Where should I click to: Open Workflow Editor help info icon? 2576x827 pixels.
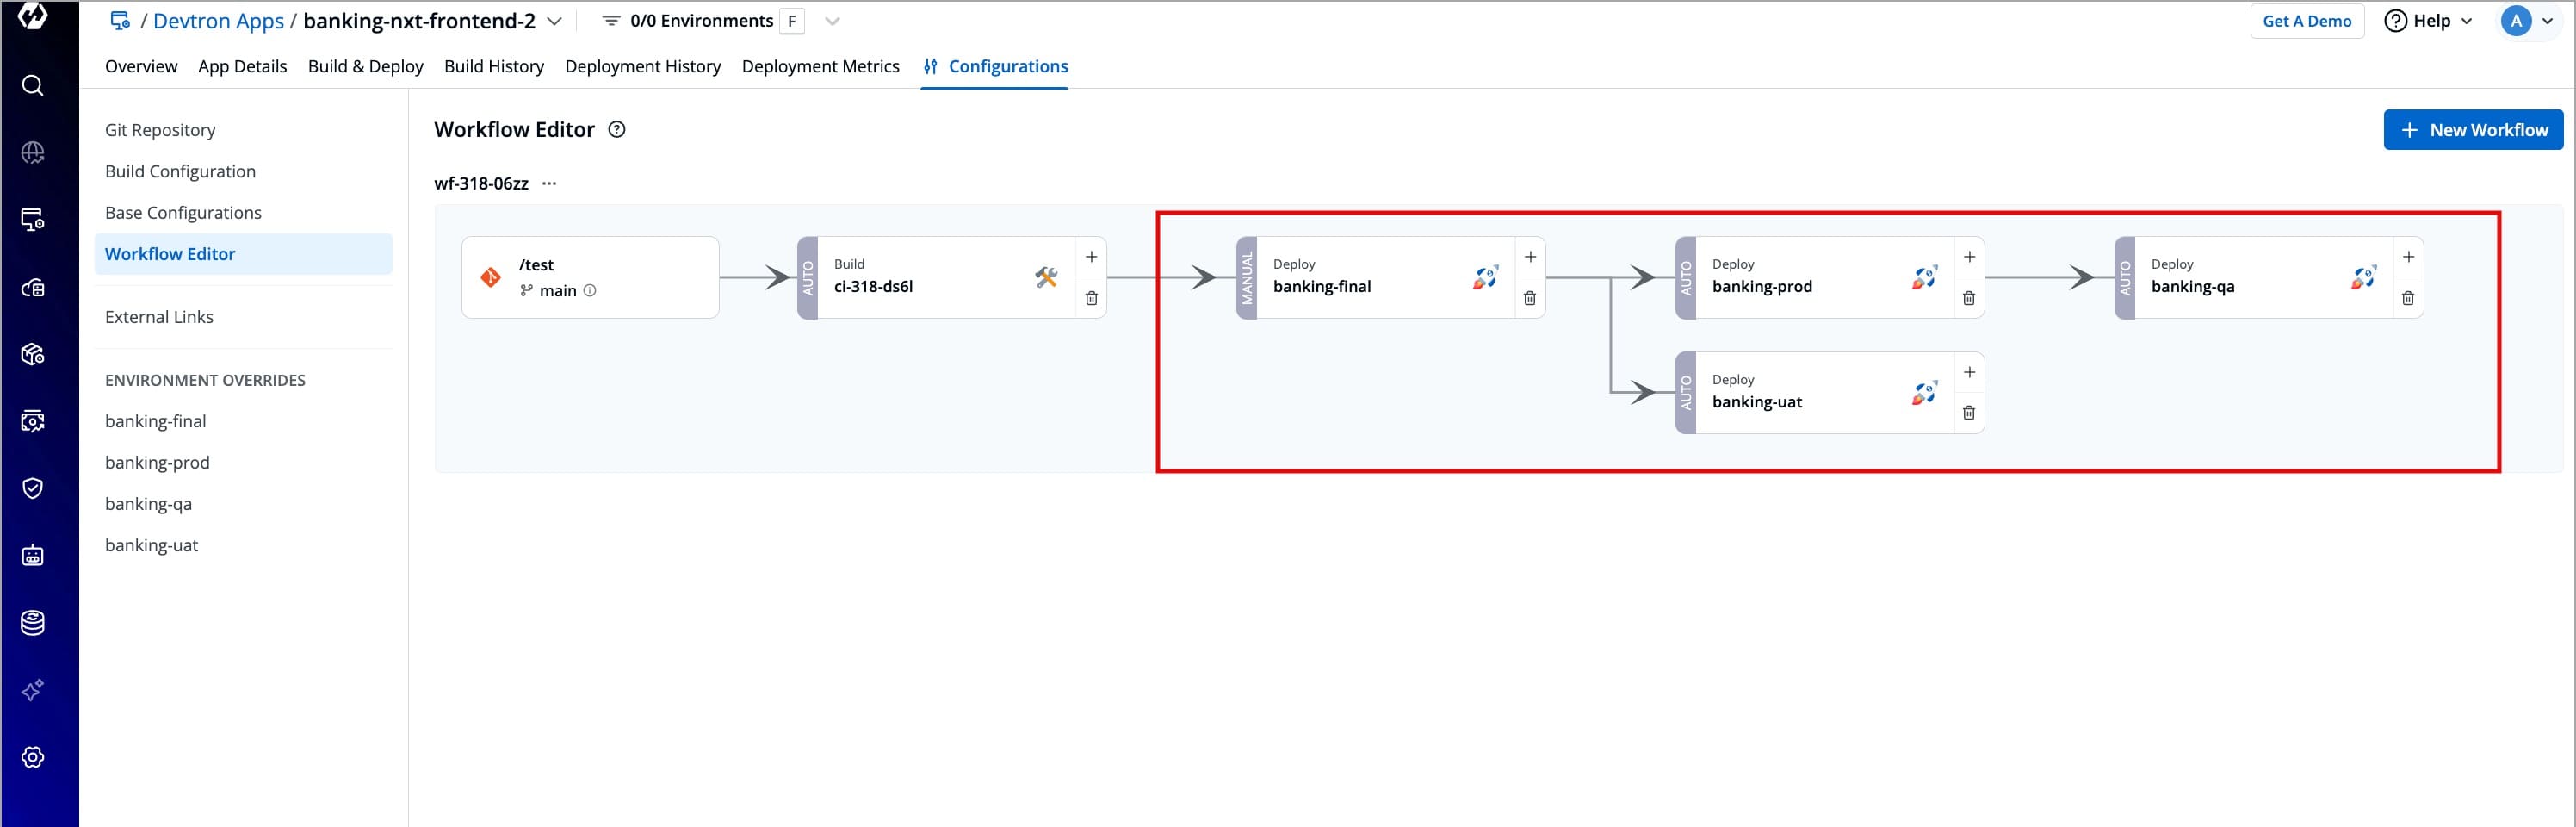pyautogui.click(x=617, y=129)
